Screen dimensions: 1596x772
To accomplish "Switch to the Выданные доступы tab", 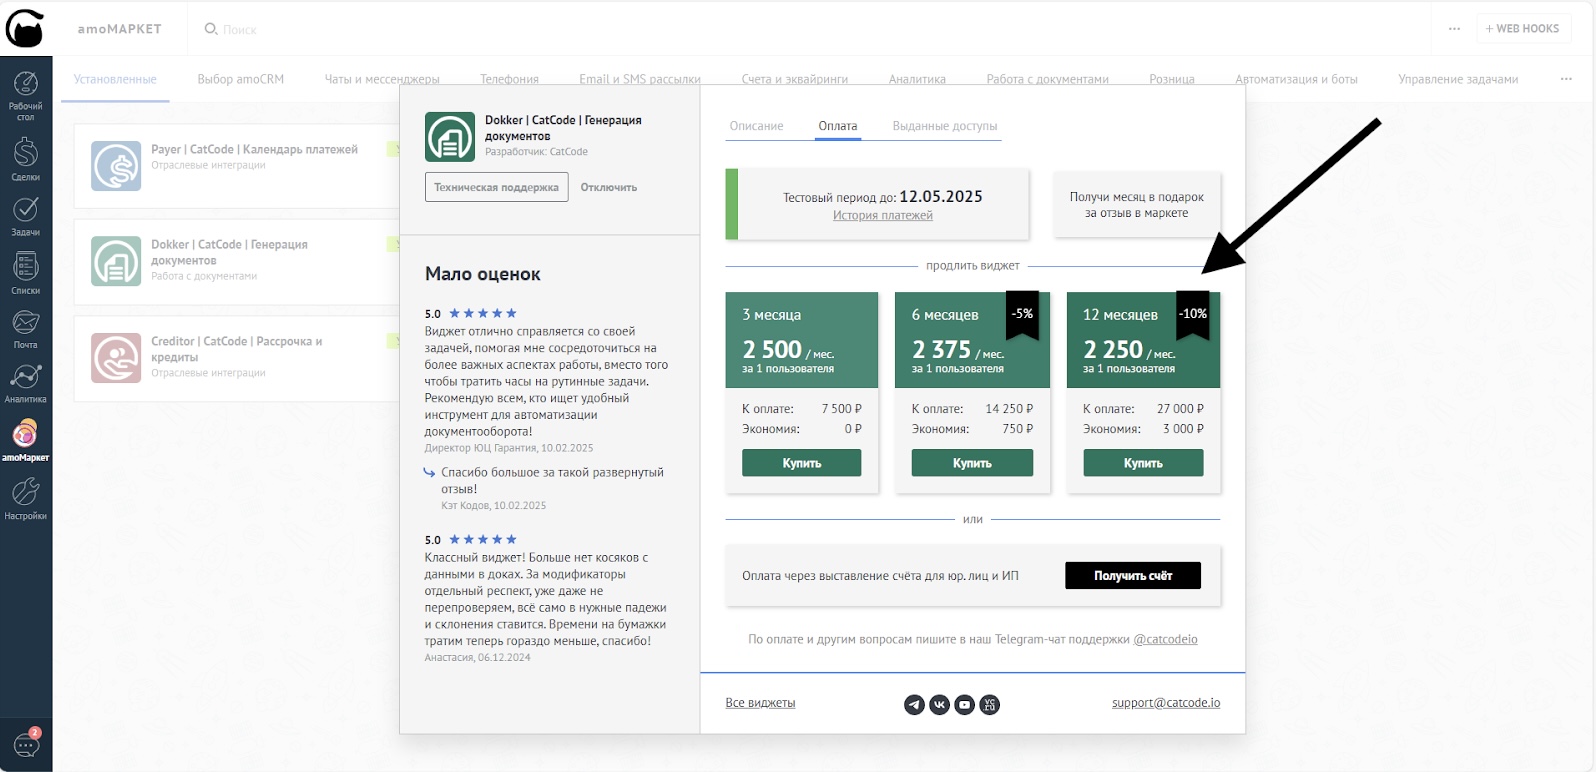I will click(944, 126).
